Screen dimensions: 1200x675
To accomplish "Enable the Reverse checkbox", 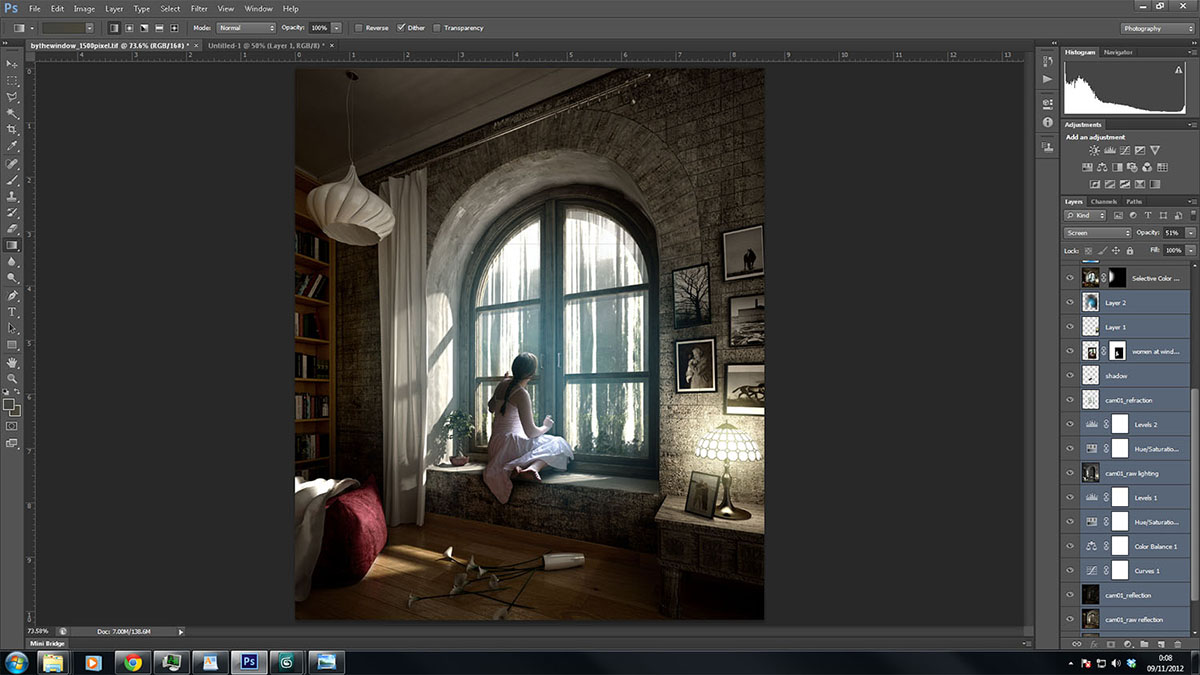I will coord(359,28).
